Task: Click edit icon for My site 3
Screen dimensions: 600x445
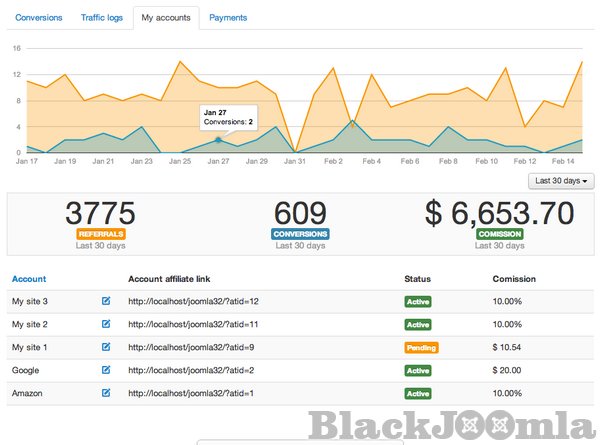Action: point(106,301)
